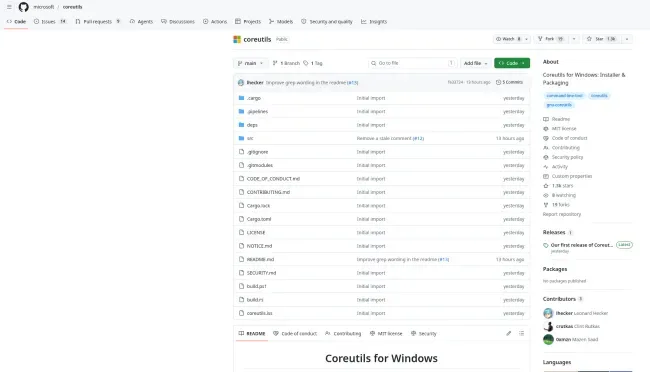Open the .gitignore file
The image size is (650, 372).
(x=257, y=152)
